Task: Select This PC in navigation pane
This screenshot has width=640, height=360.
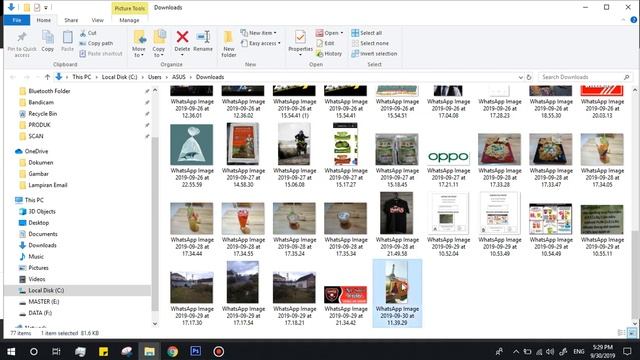Action: tap(34, 200)
